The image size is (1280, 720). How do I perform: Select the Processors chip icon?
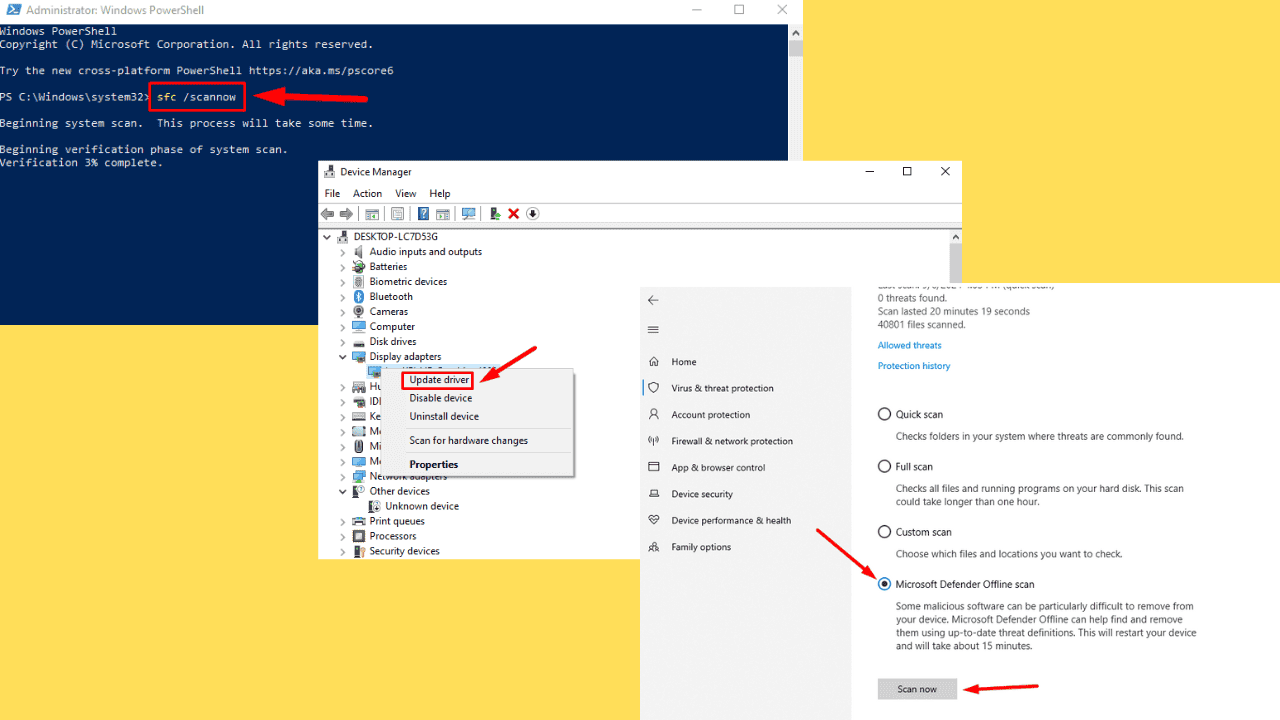point(359,536)
